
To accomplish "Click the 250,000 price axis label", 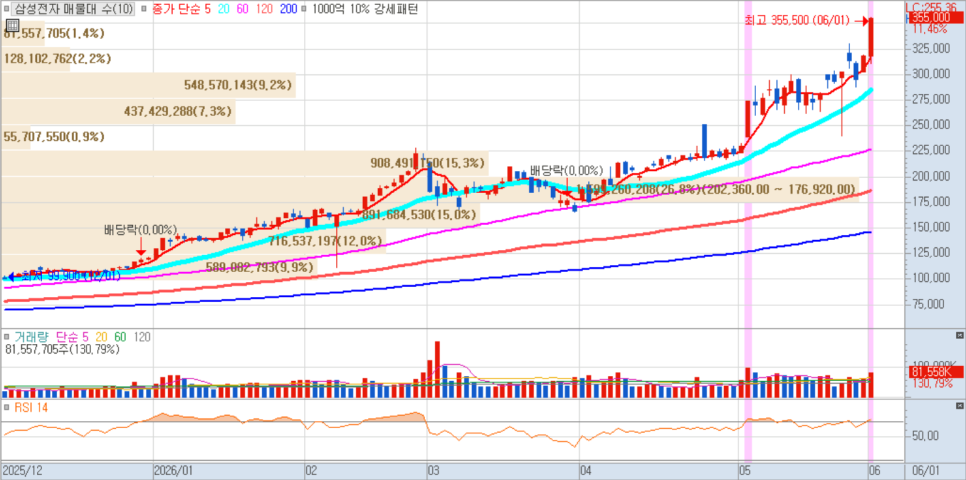I will [931, 125].
